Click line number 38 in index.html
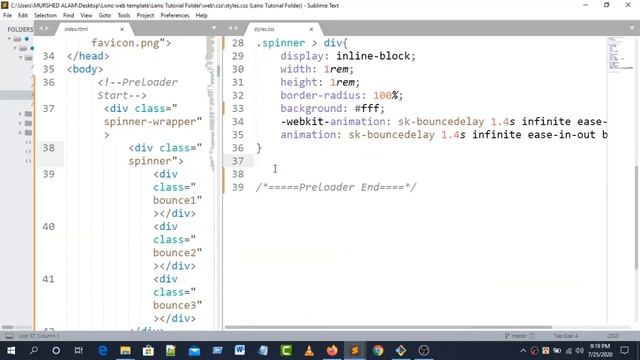Screen dimensions: 640x360 pos(49,148)
